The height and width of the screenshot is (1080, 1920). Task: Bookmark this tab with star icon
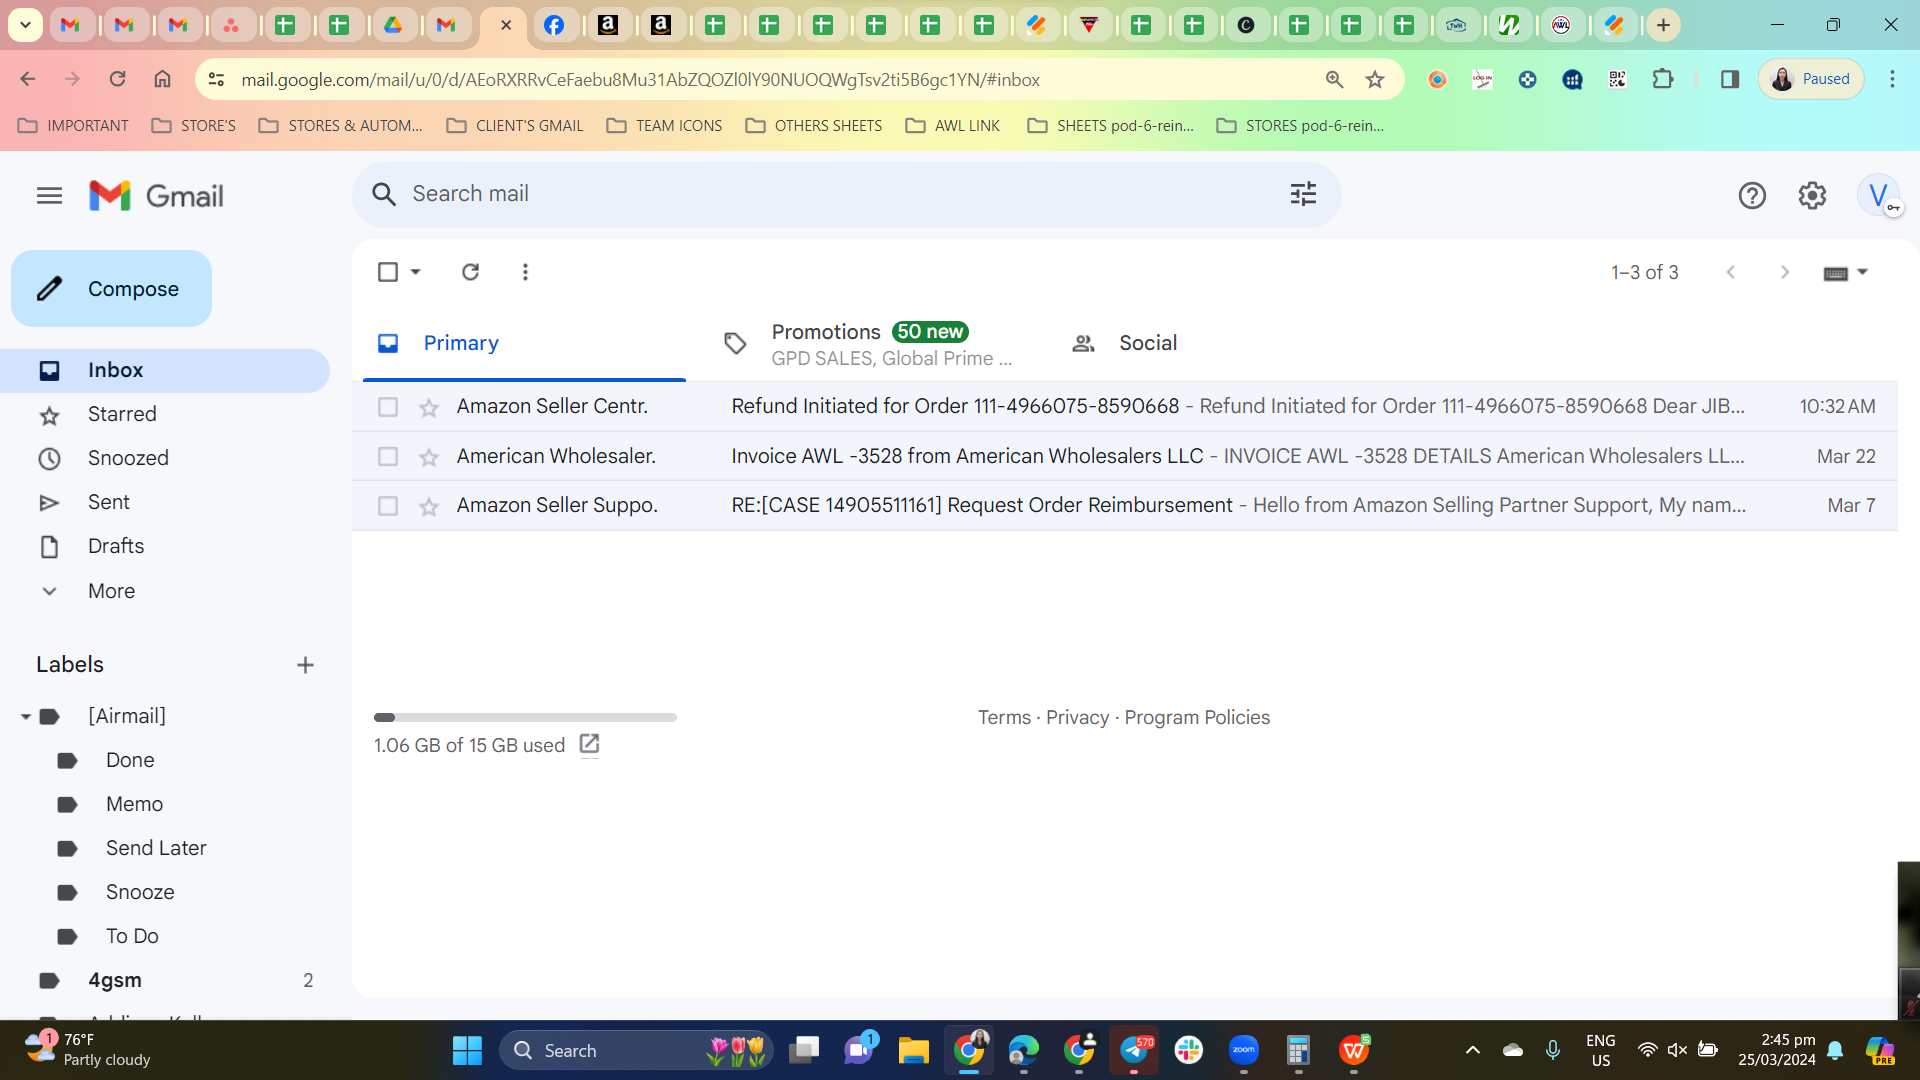click(1375, 79)
